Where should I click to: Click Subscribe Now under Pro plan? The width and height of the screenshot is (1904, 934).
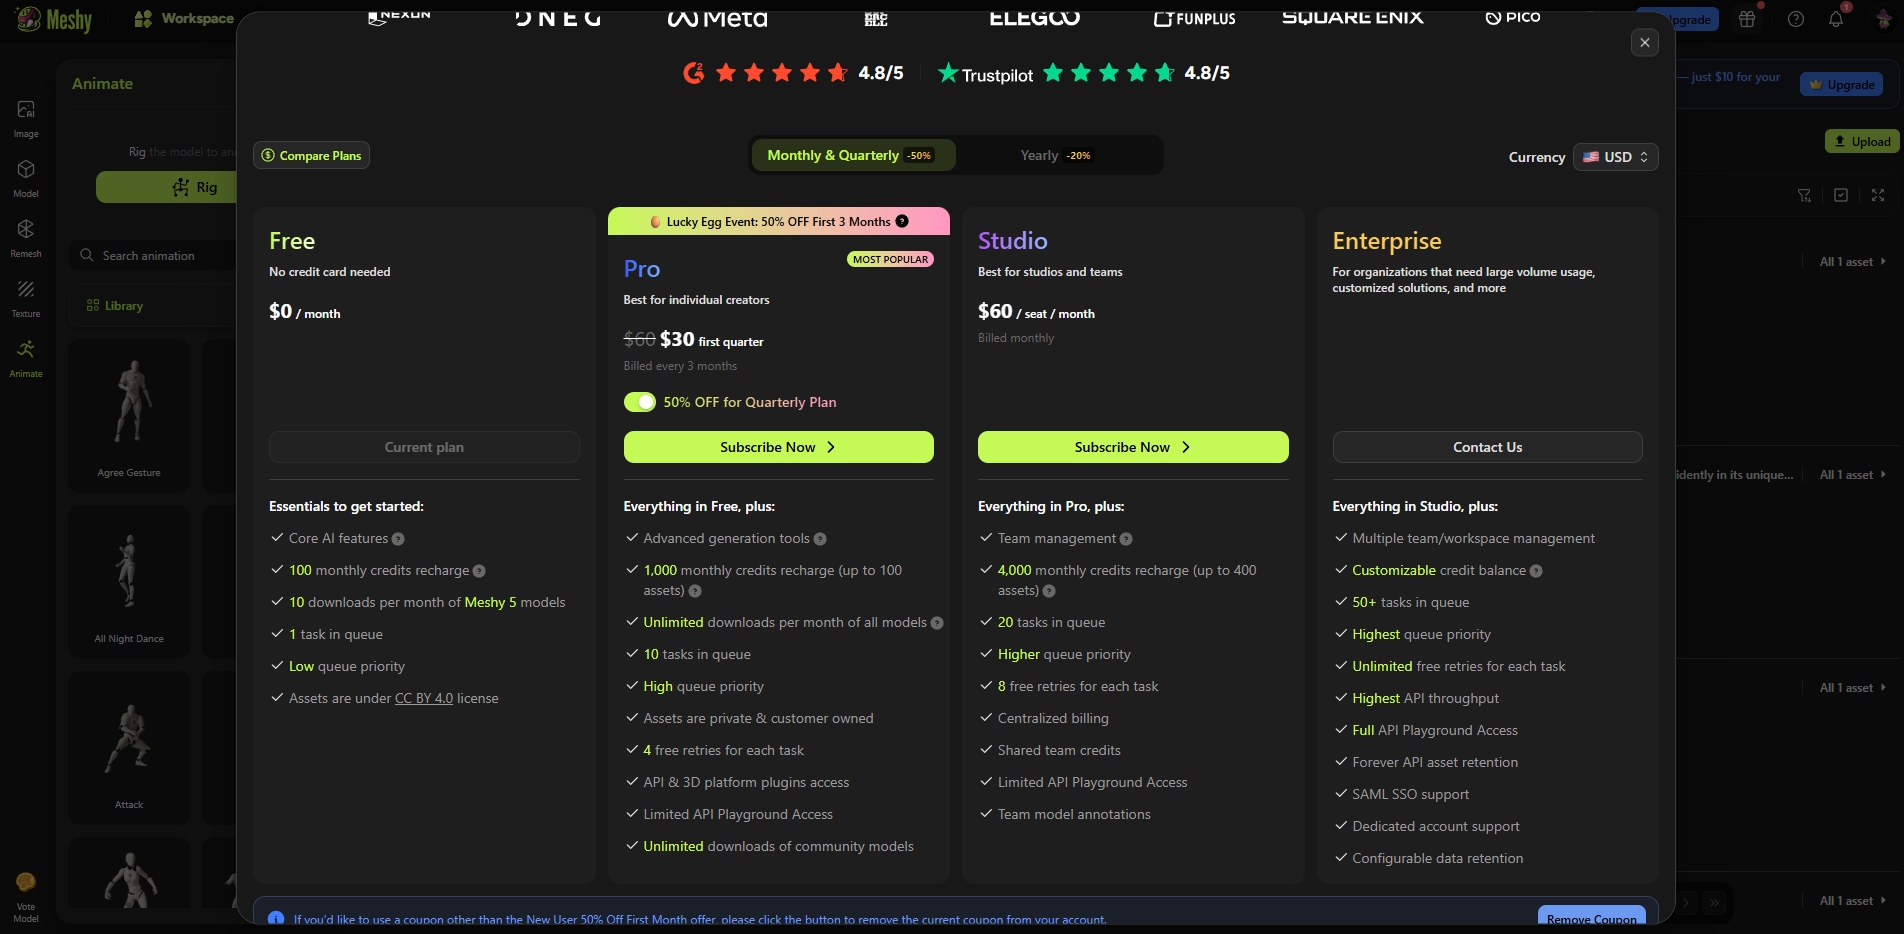[x=778, y=447]
